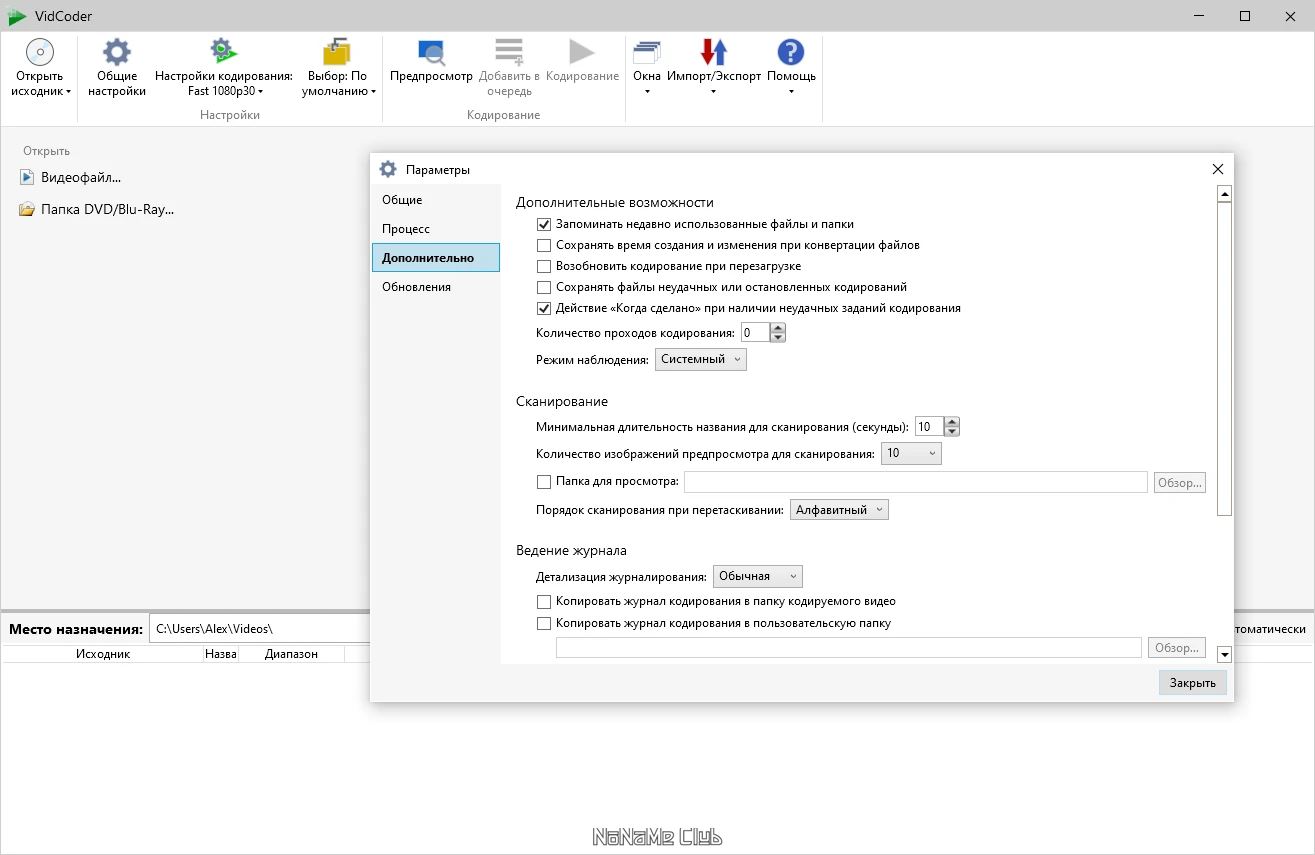Open Режим наблюдения Системный dropdown

click(701, 359)
